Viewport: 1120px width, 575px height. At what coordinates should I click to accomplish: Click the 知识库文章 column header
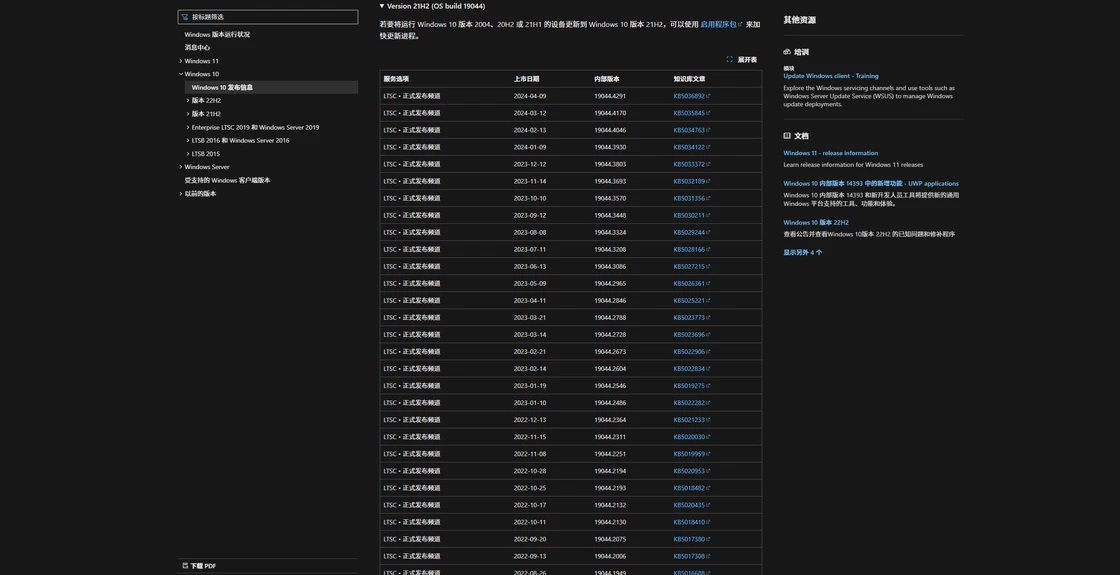689,79
